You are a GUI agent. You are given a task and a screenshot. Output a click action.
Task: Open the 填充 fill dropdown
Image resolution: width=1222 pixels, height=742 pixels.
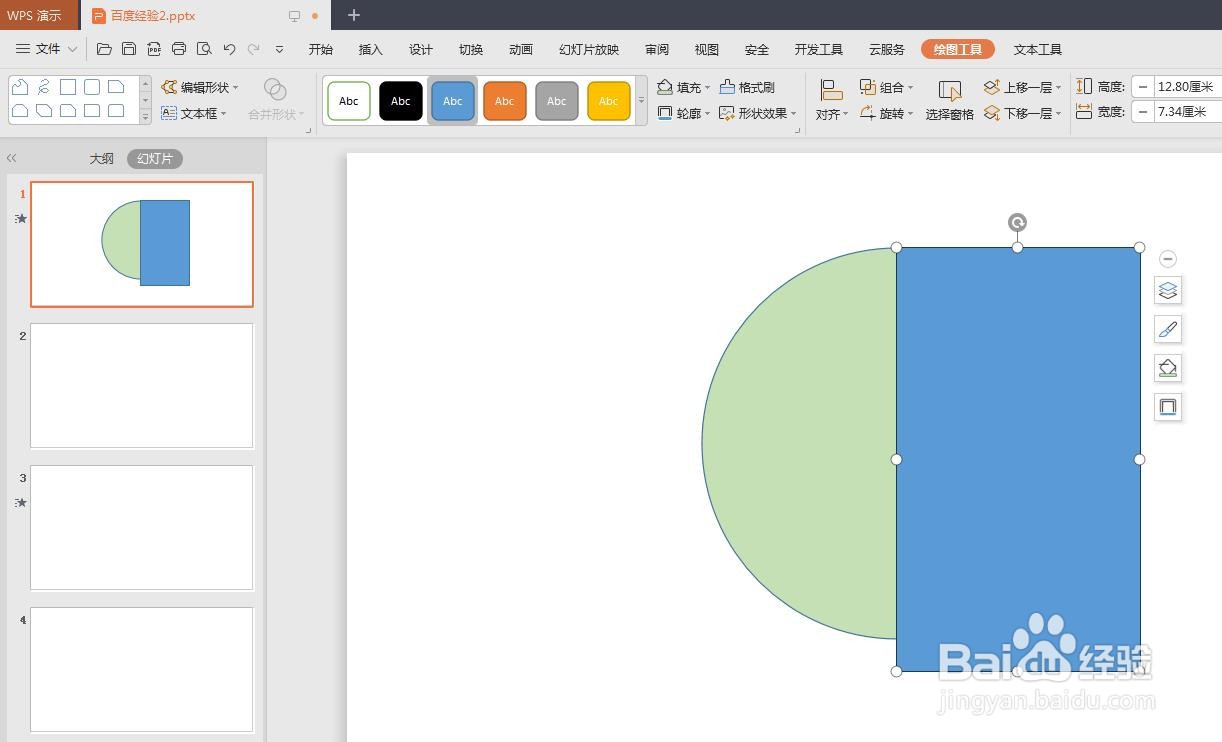pyautogui.click(x=684, y=87)
